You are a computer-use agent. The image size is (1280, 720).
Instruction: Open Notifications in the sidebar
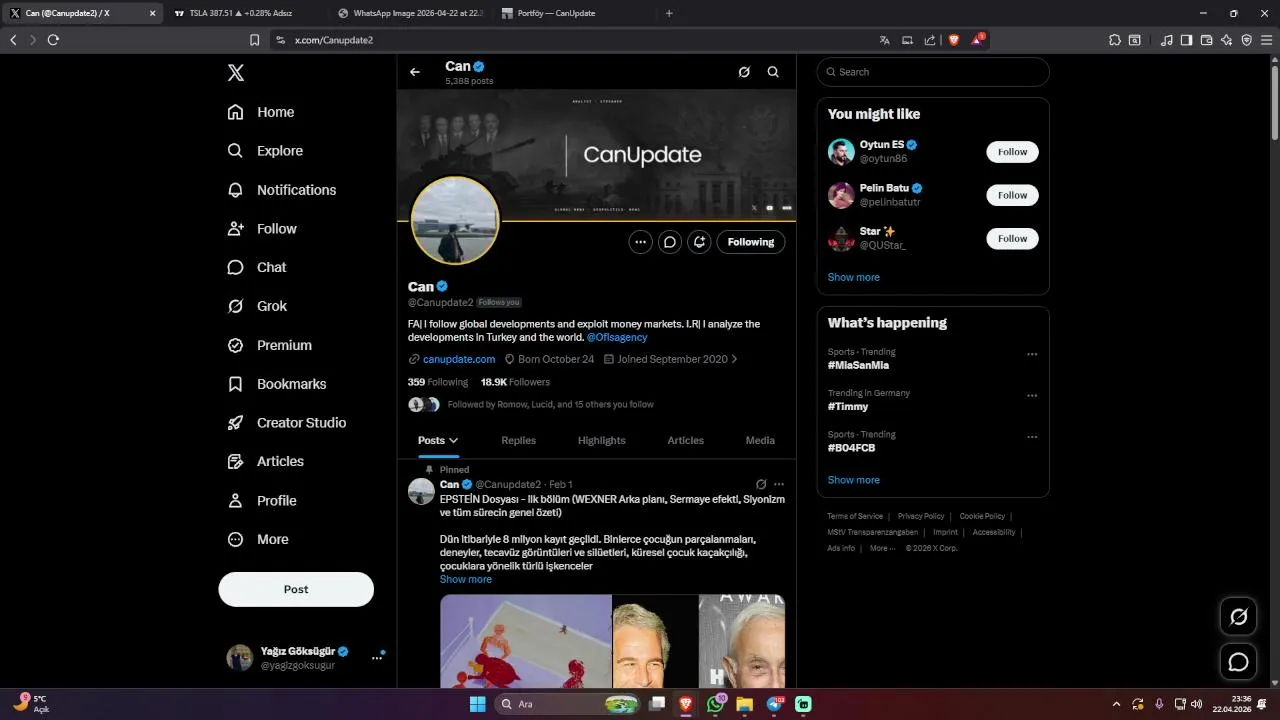coord(282,190)
